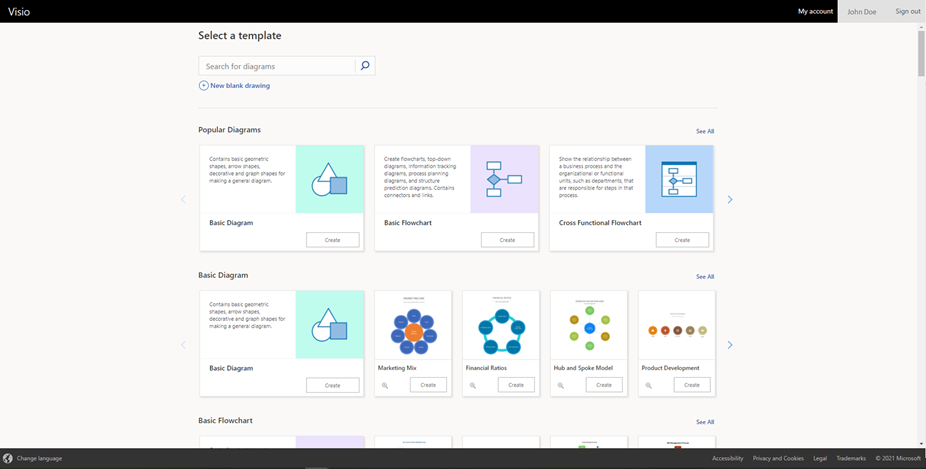Click the © 2021 Microsoft text
Screen dimensions: 926x469
click(898, 458)
